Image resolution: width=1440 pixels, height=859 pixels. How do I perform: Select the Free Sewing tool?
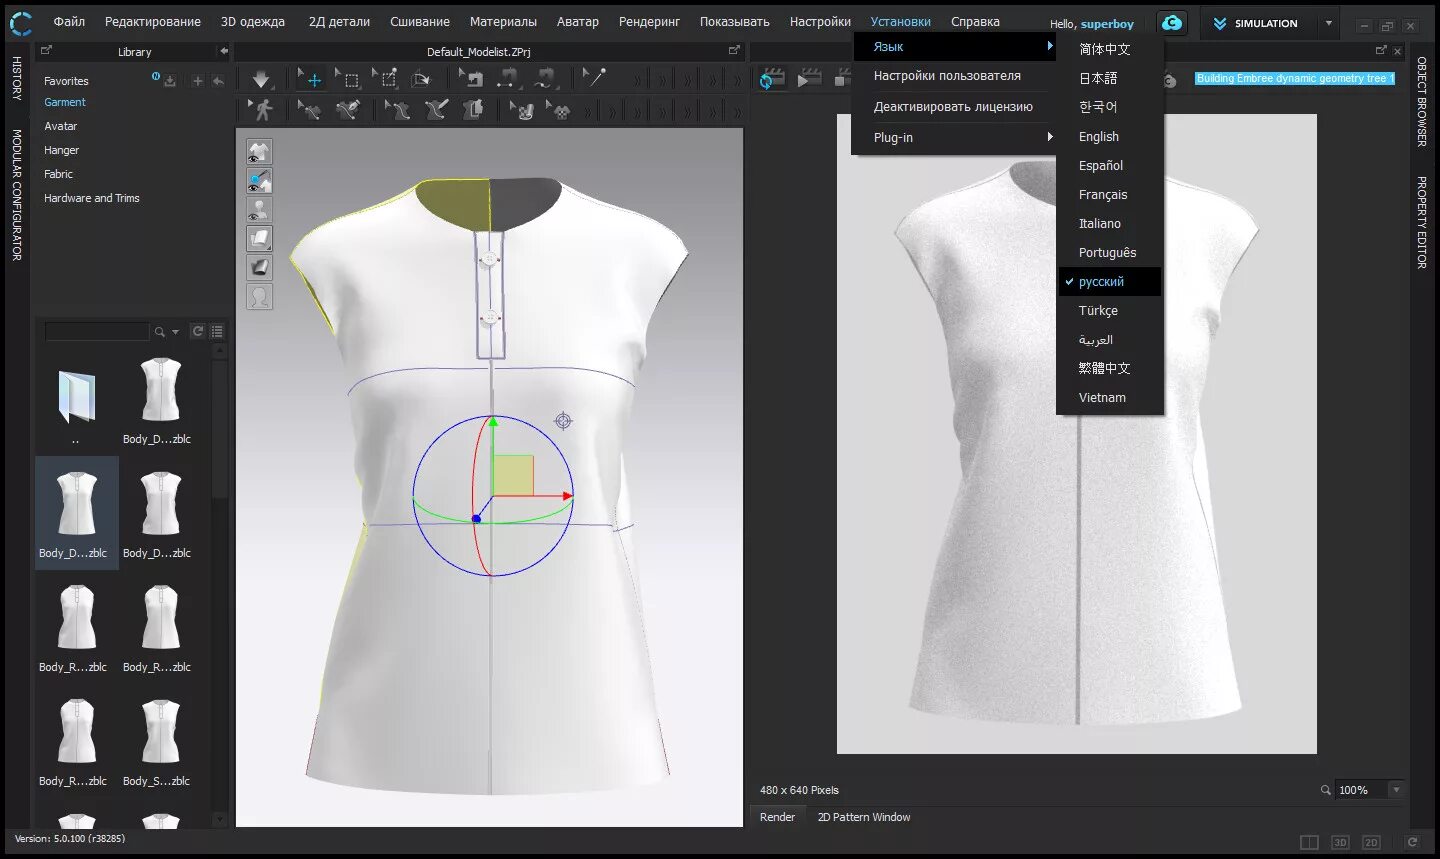click(x=545, y=79)
